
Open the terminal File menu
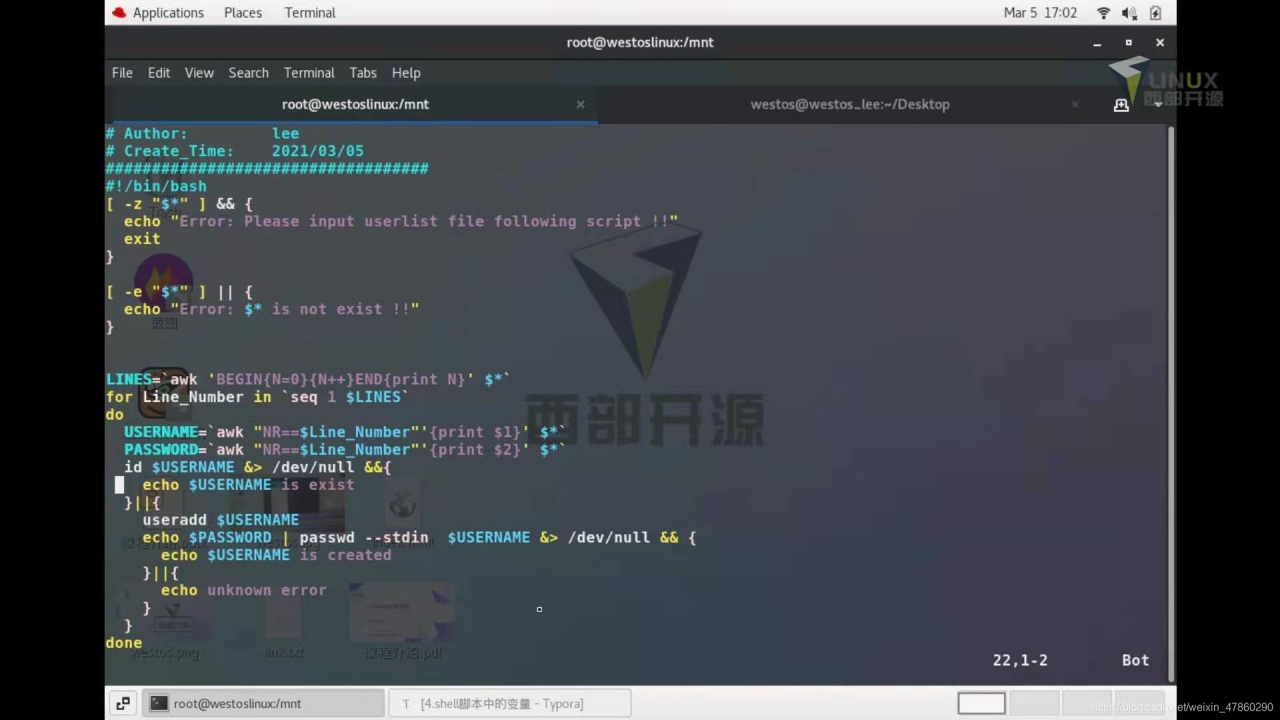coord(122,73)
